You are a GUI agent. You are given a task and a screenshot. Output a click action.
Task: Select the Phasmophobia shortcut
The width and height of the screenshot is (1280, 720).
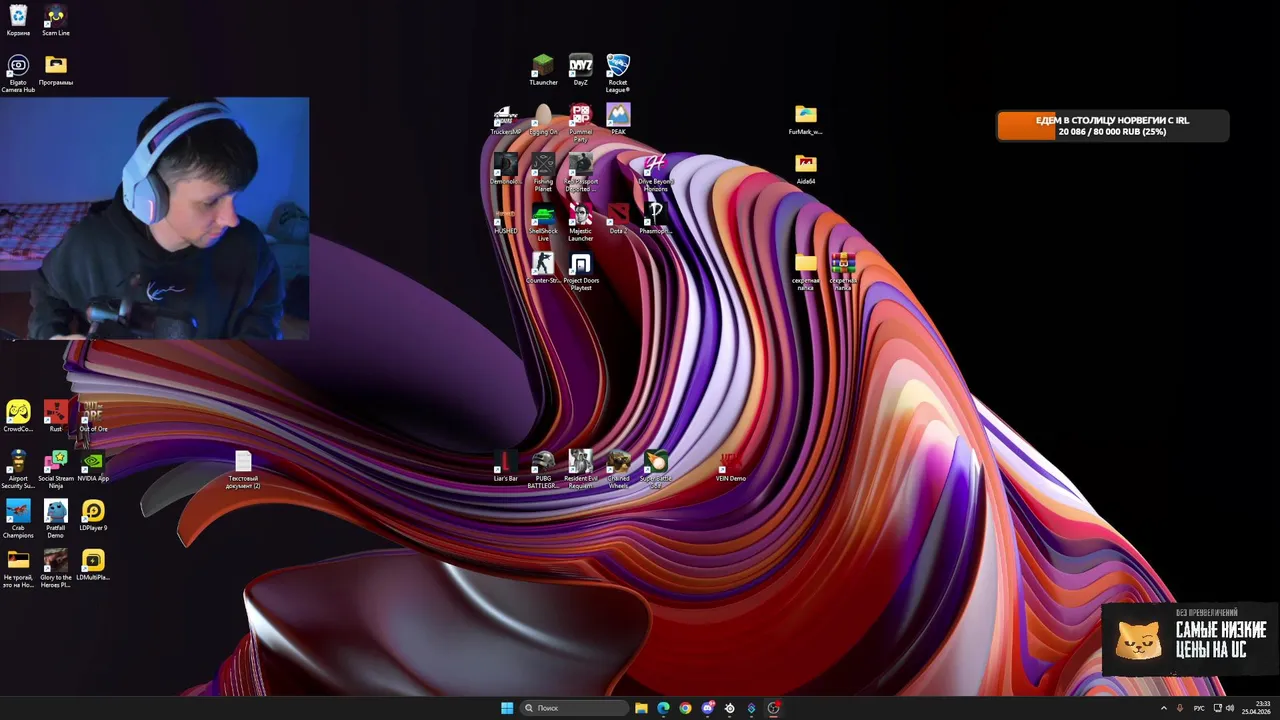[x=655, y=219]
